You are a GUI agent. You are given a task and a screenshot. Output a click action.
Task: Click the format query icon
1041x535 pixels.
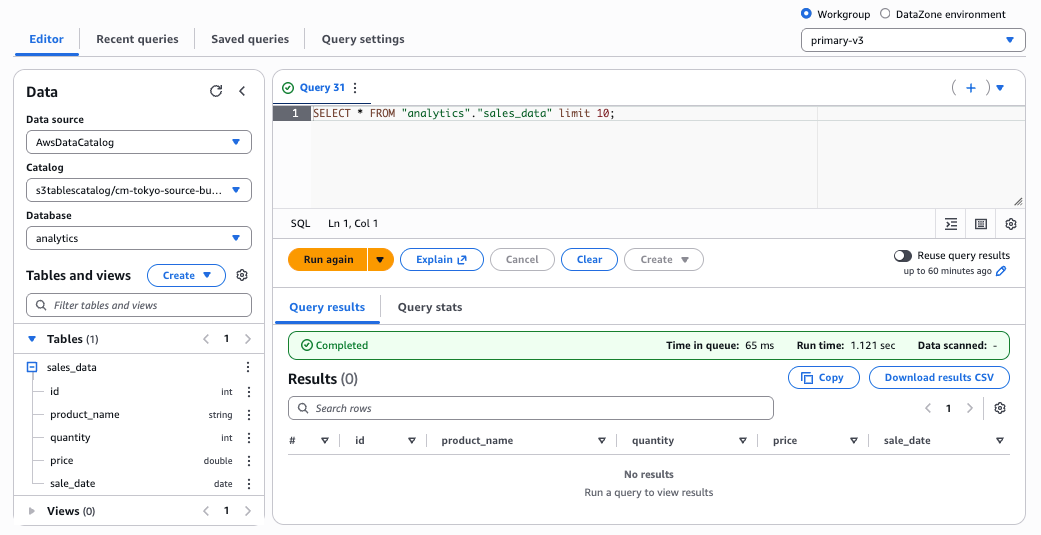pyautogui.click(x=951, y=224)
